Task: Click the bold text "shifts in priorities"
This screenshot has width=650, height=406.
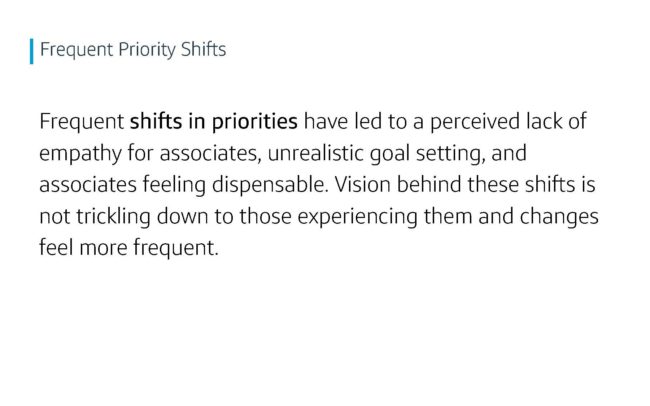Action: (x=213, y=122)
